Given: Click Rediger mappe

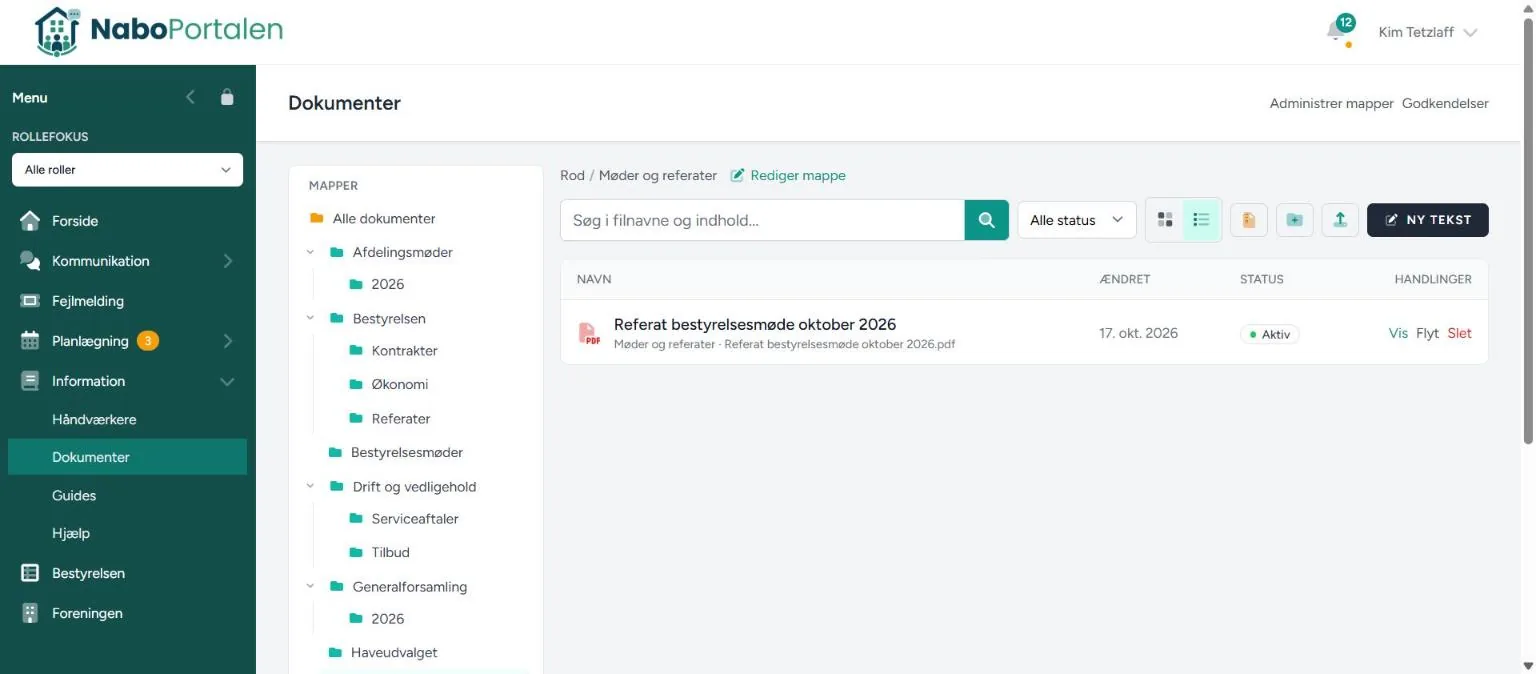Looking at the screenshot, I should coord(788,175).
